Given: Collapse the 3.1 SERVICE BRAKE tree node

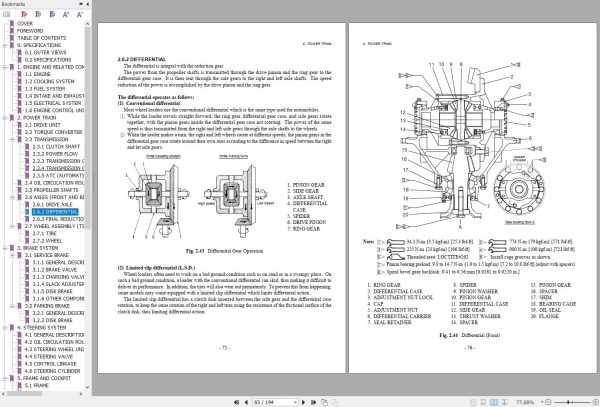Looking at the screenshot, I should point(12,255).
